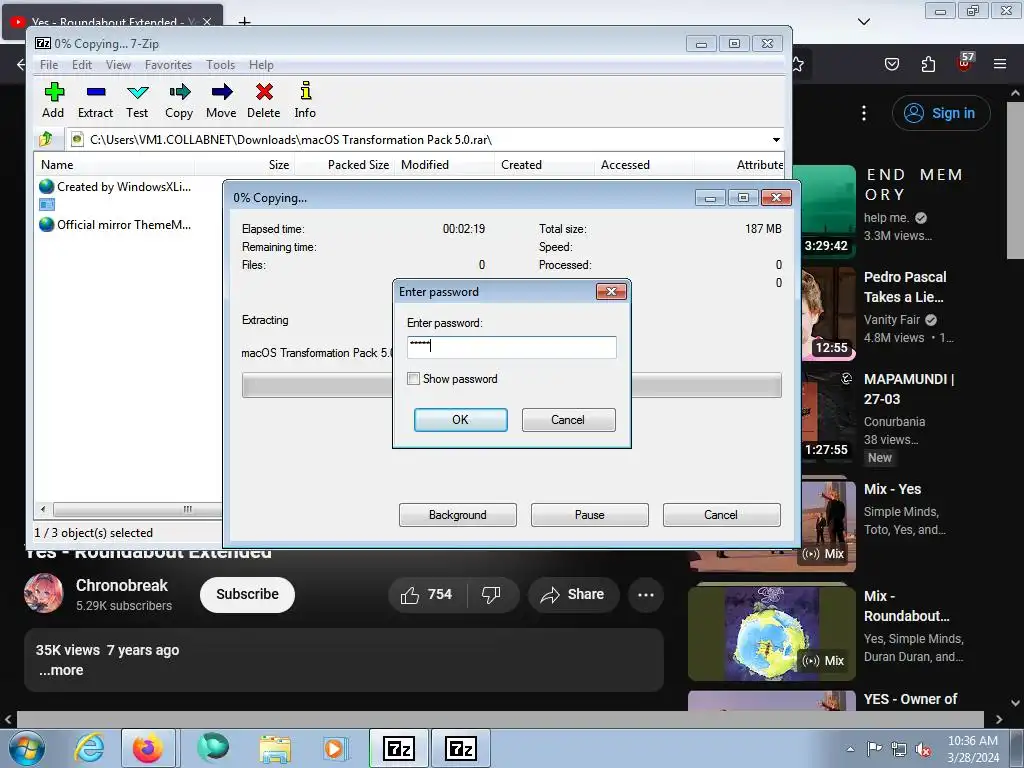This screenshot has width=1024, height=768.
Task: Sort by the Name column header
Action: click(57, 165)
